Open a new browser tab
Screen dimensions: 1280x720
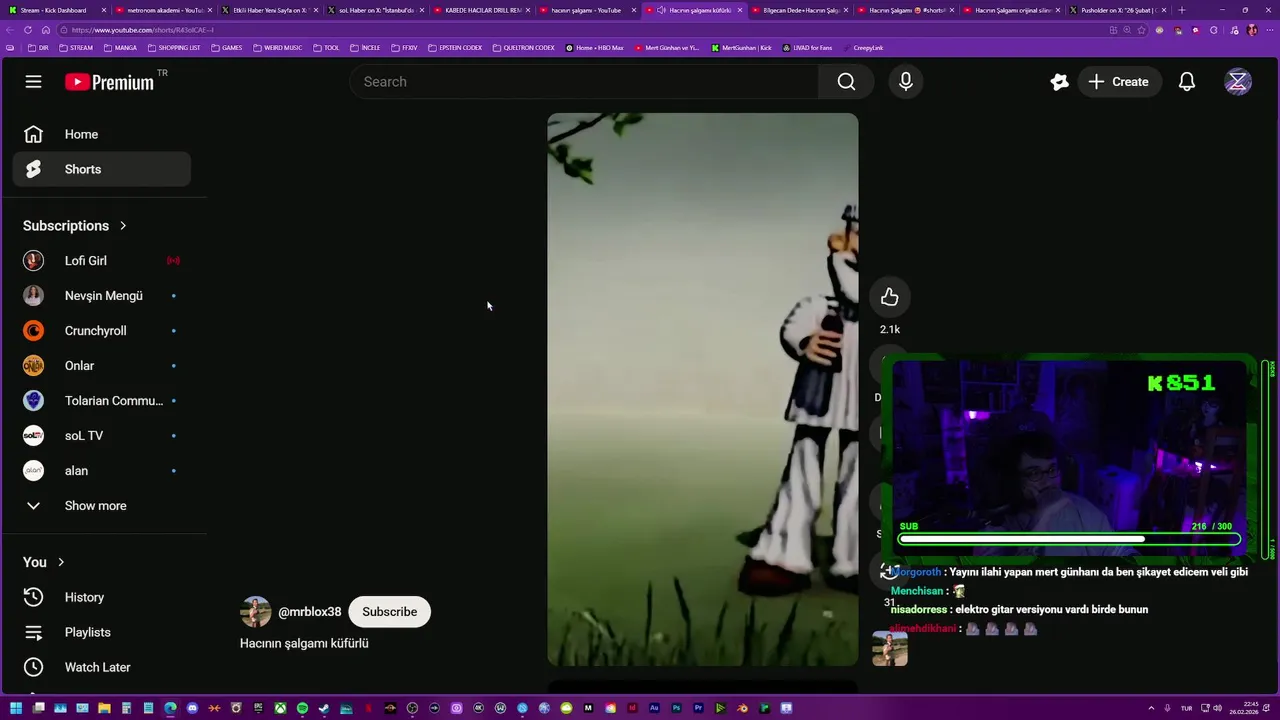point(1182,10)
